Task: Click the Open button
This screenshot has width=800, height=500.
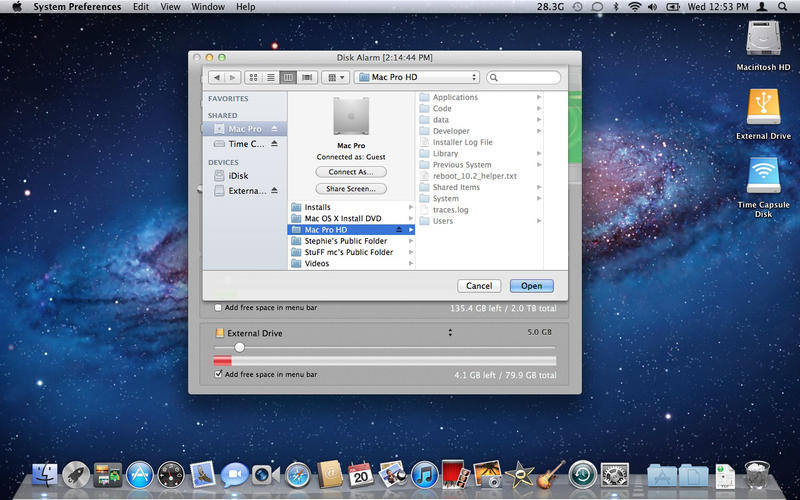Action: point(532,286)
